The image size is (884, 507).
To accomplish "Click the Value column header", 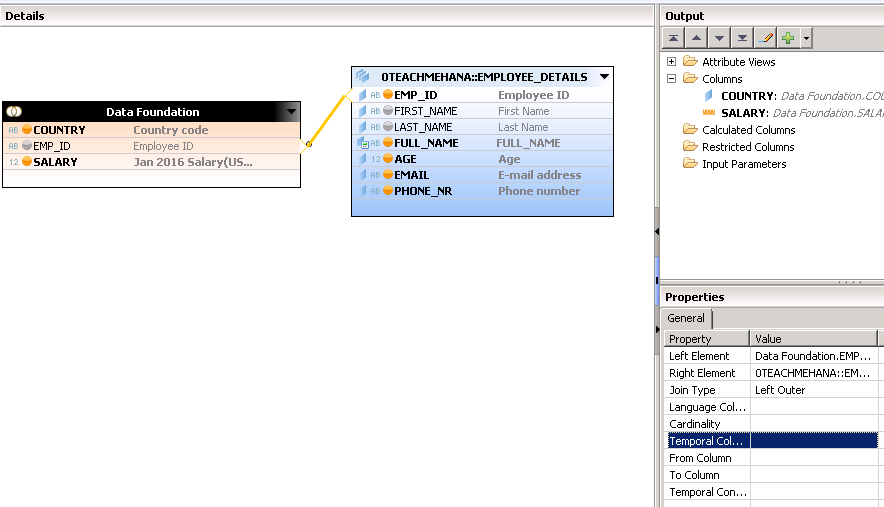I will pyautogui.click(x=814, y=338).
